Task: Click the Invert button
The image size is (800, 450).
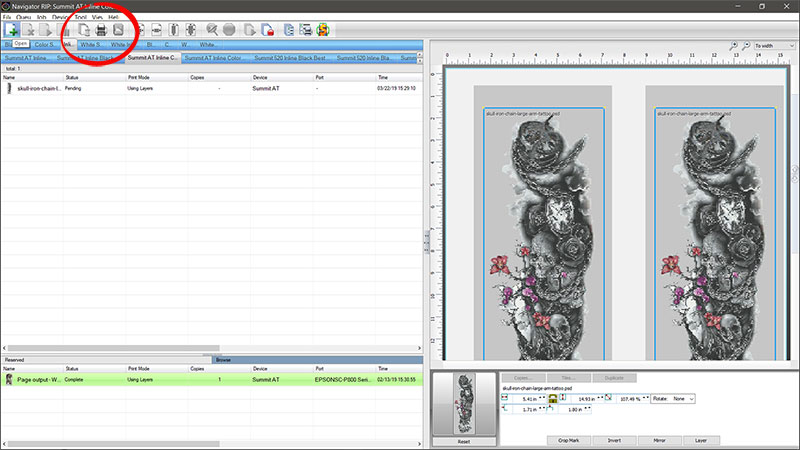Action: click(x=614, y=440)
